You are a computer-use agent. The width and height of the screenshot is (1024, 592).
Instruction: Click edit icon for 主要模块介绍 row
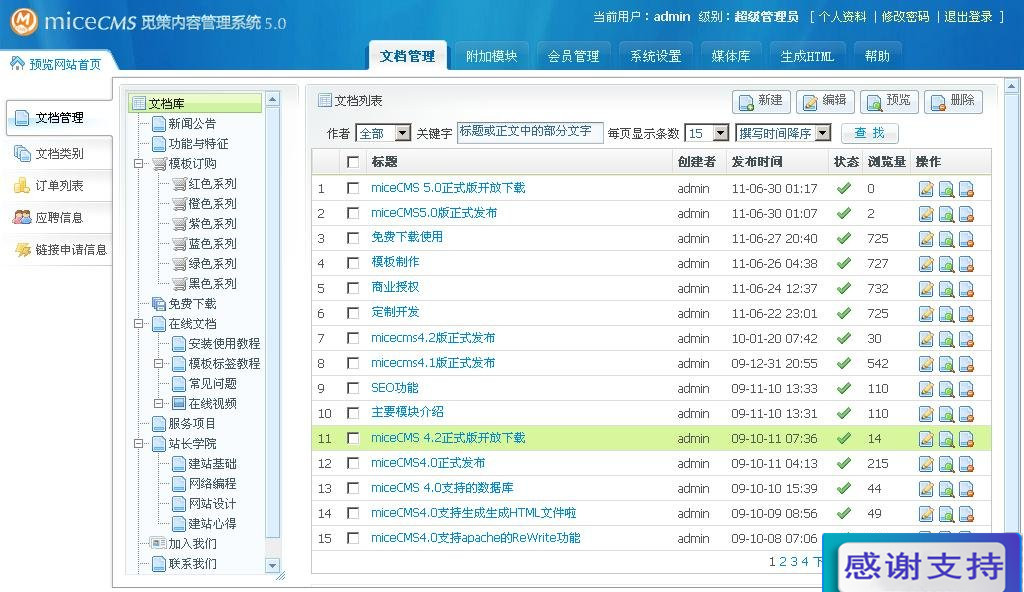click(926, 414)
